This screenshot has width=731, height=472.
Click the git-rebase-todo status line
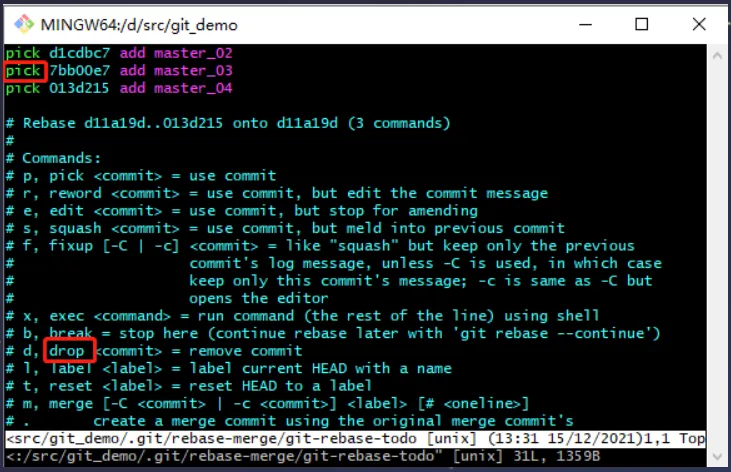click(355, 438)
